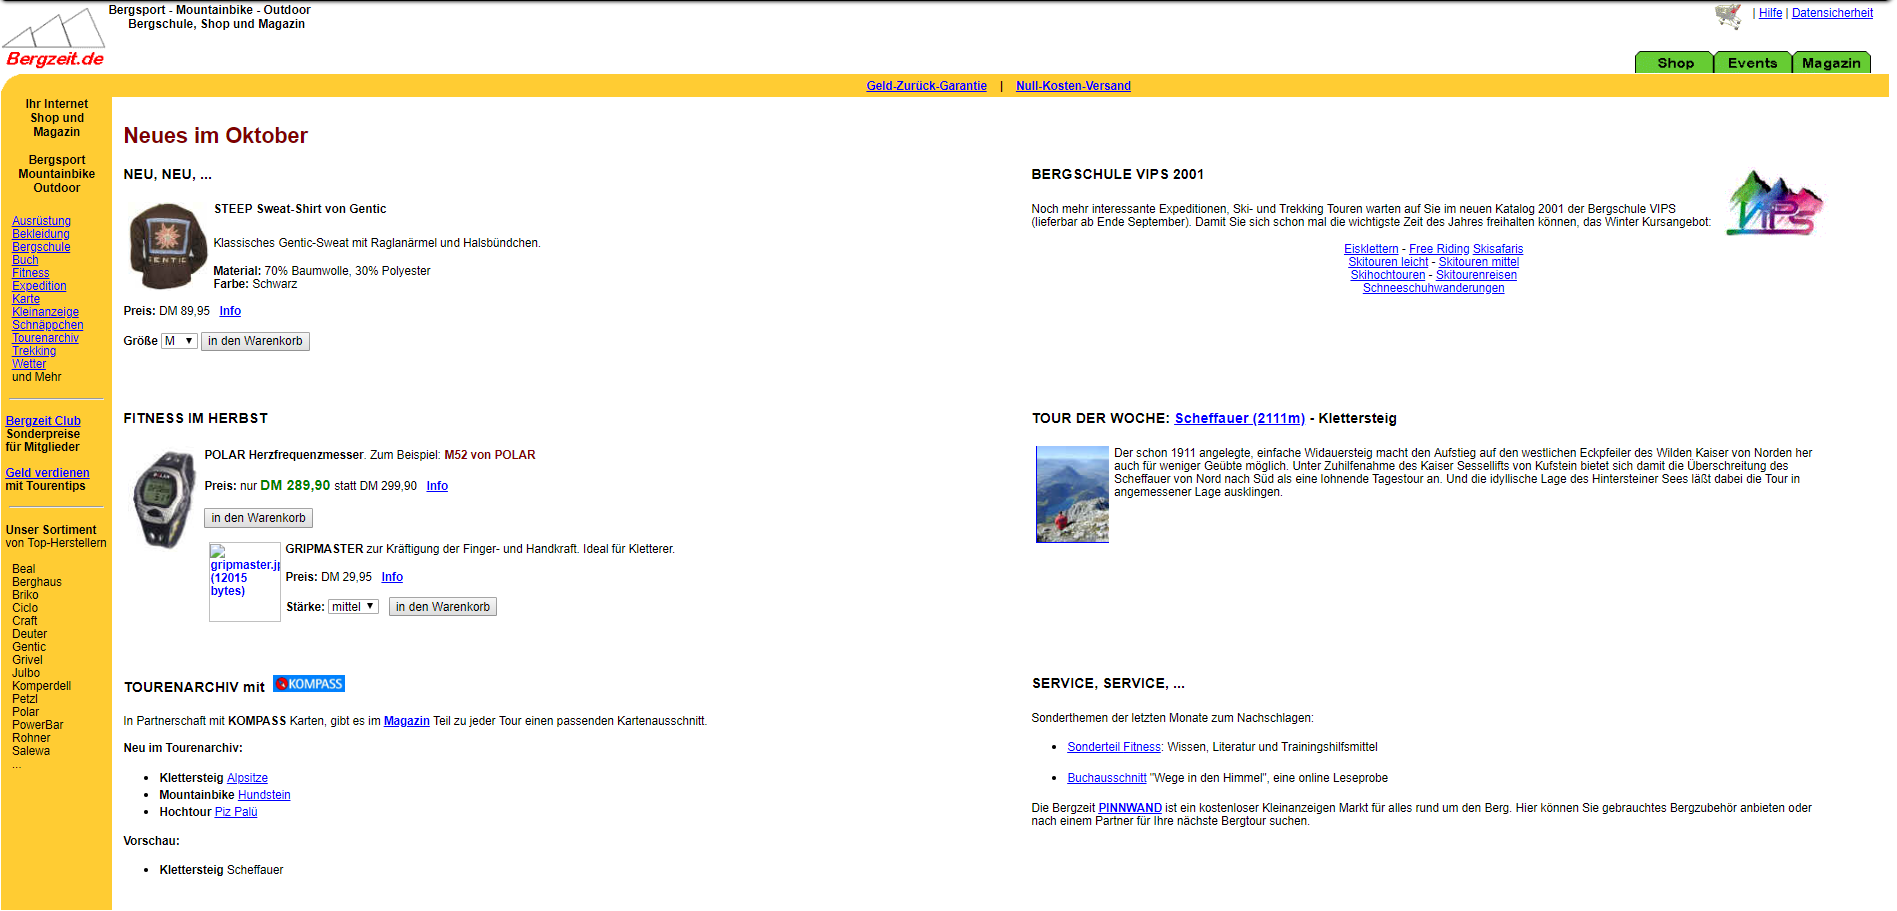Go to Ausrüstung in the sidebar
This screenshot has width=1897, height=911.
(41, 221)
